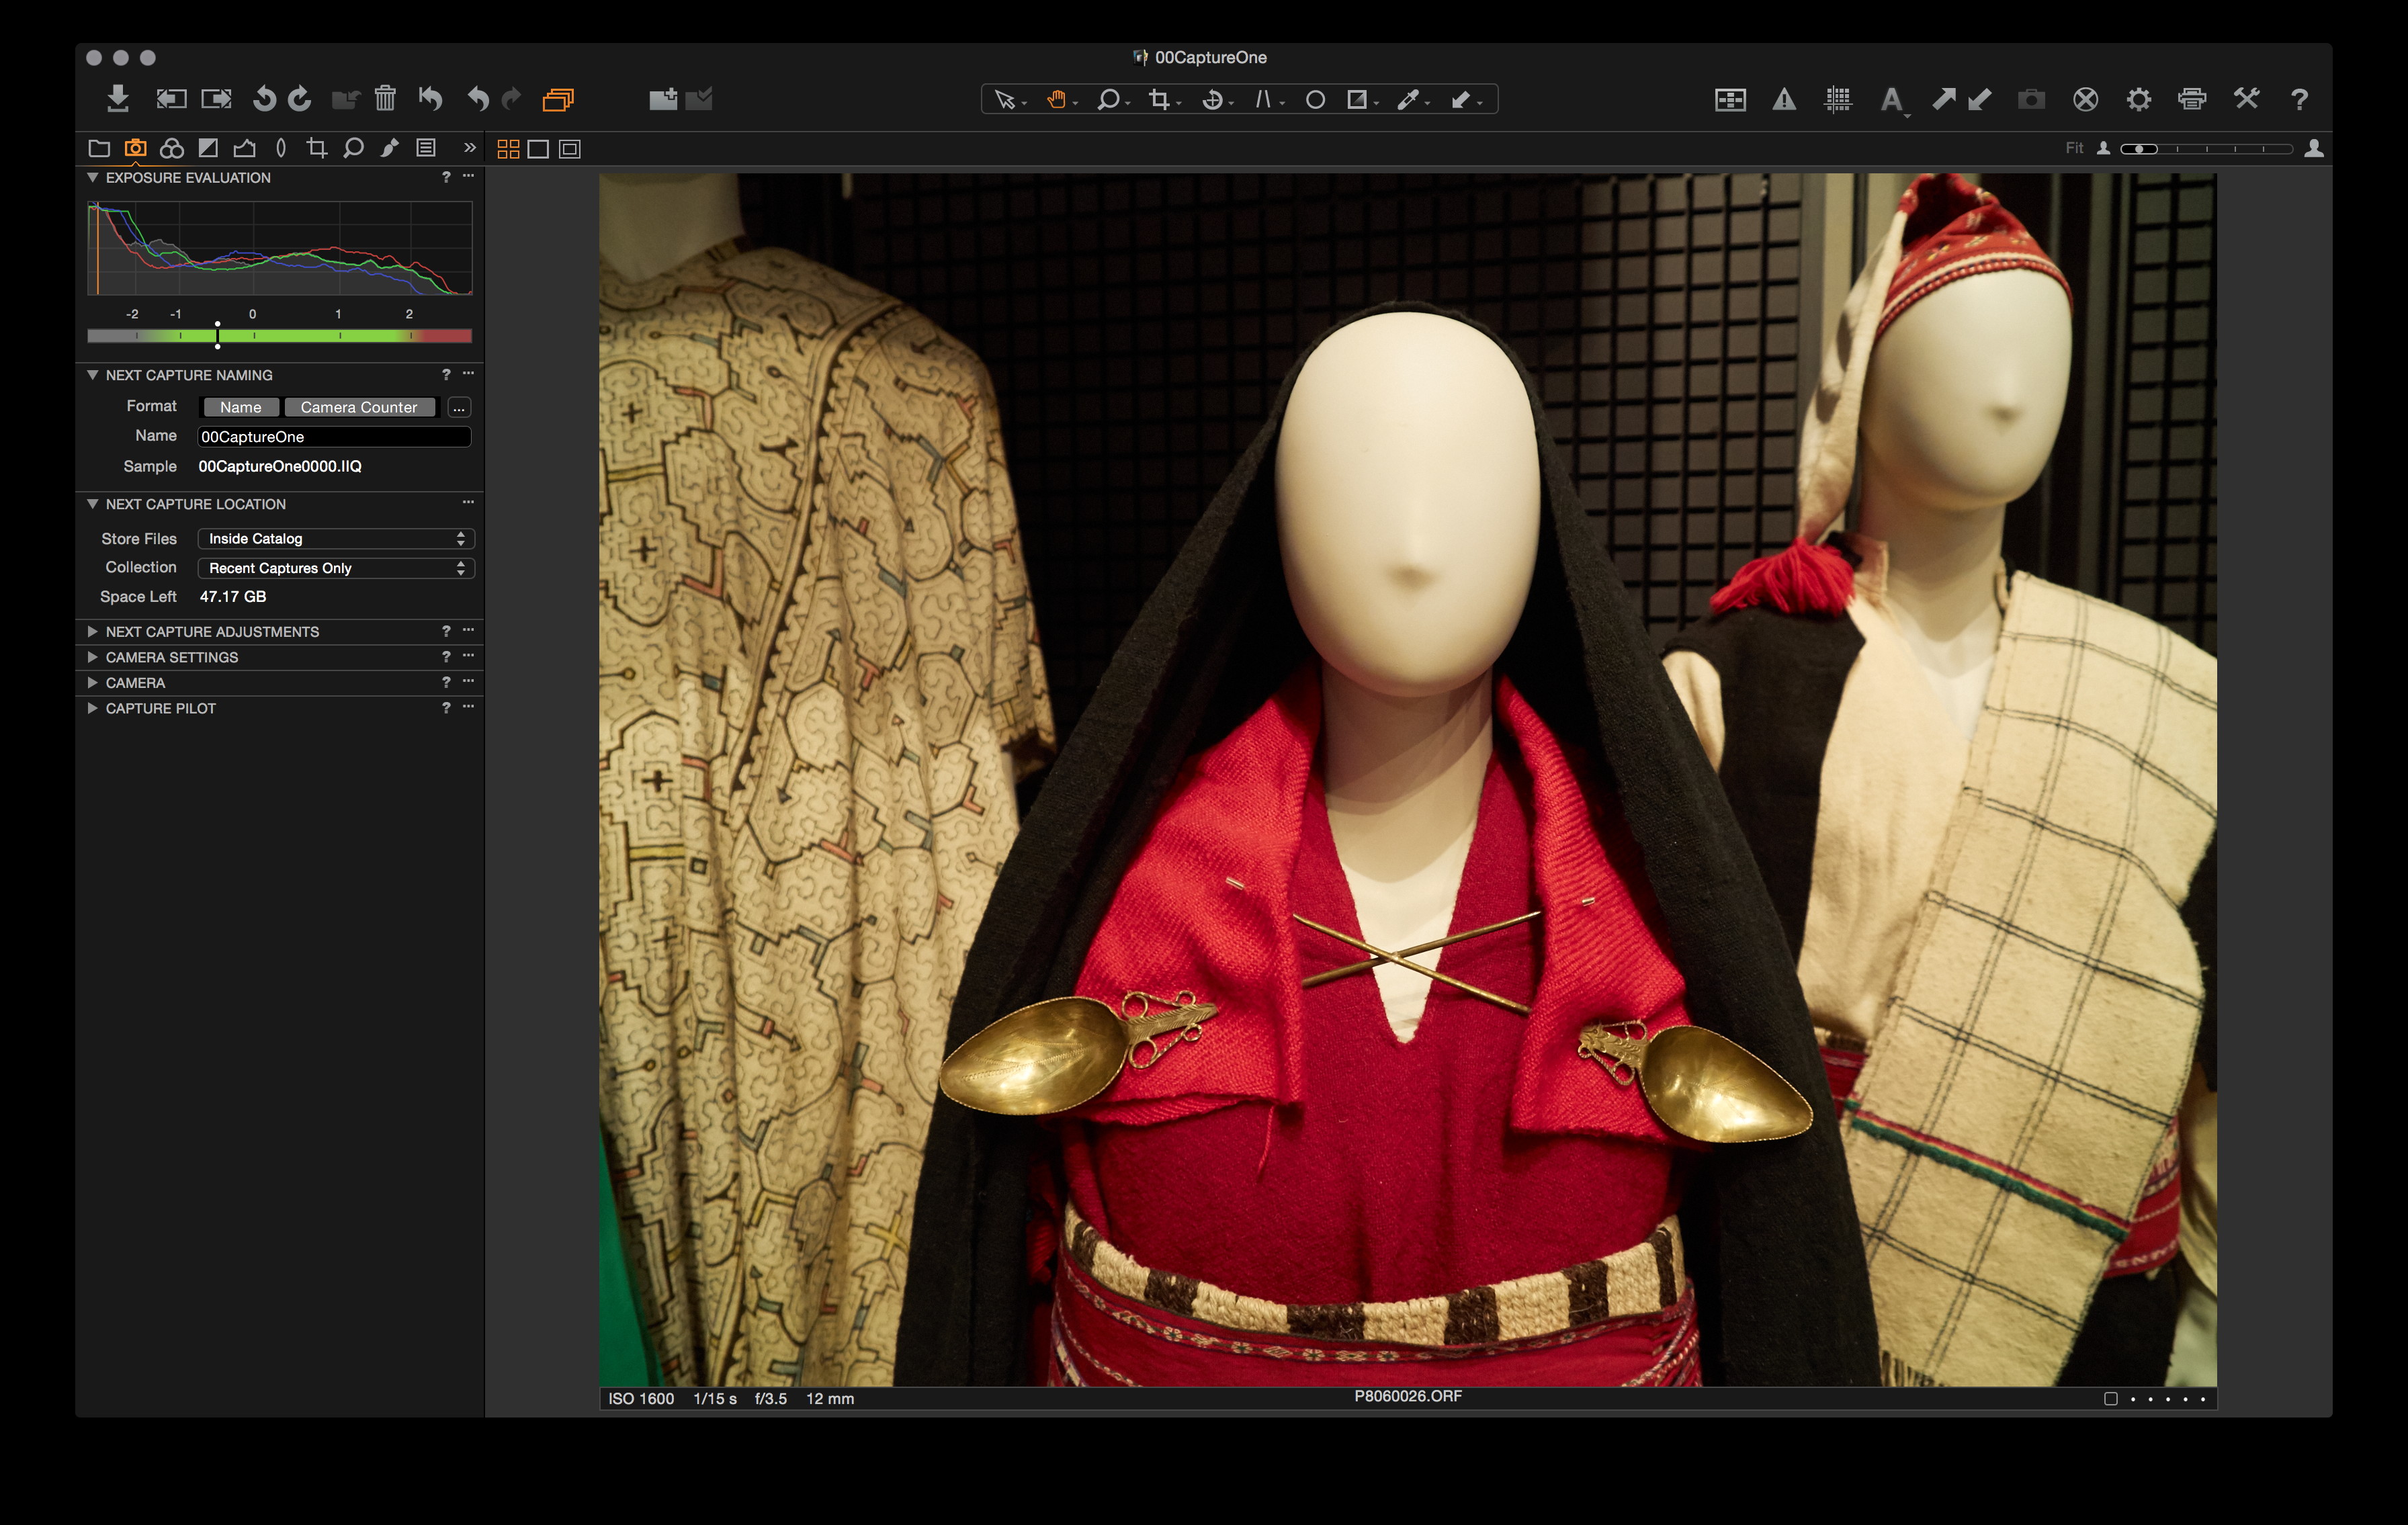Switch to the Color tool tab

171,148
